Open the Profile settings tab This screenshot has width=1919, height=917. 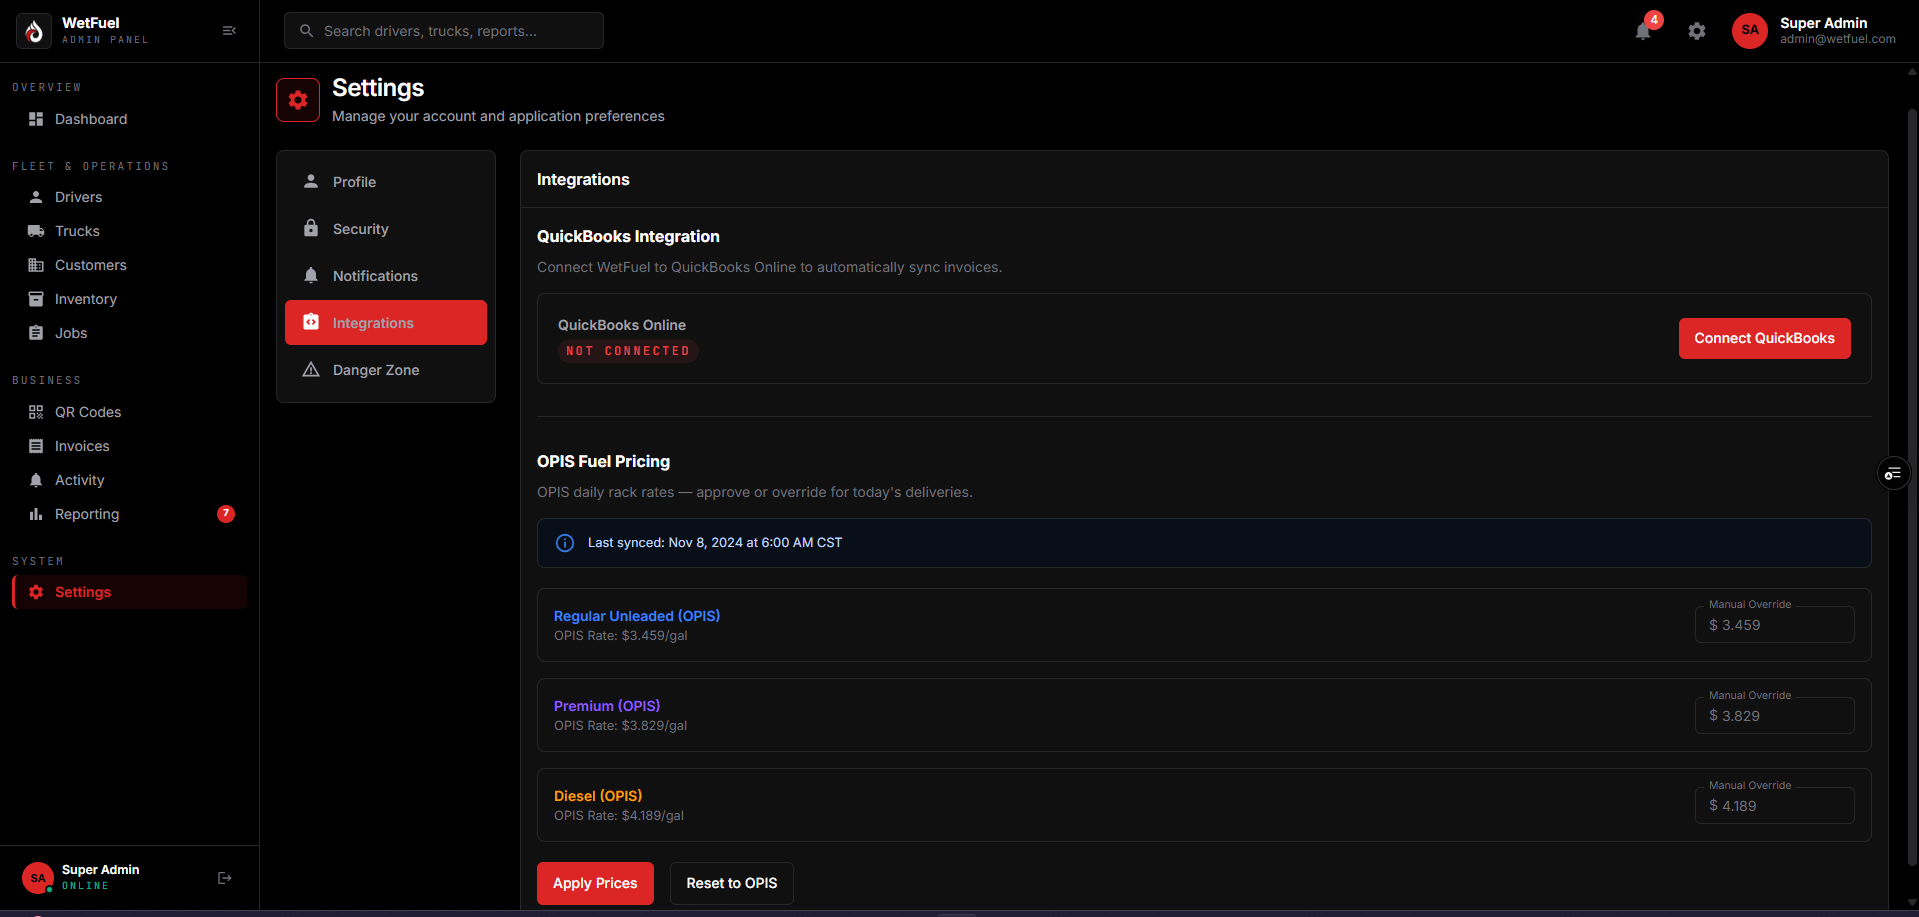click(x=386, y=182)
